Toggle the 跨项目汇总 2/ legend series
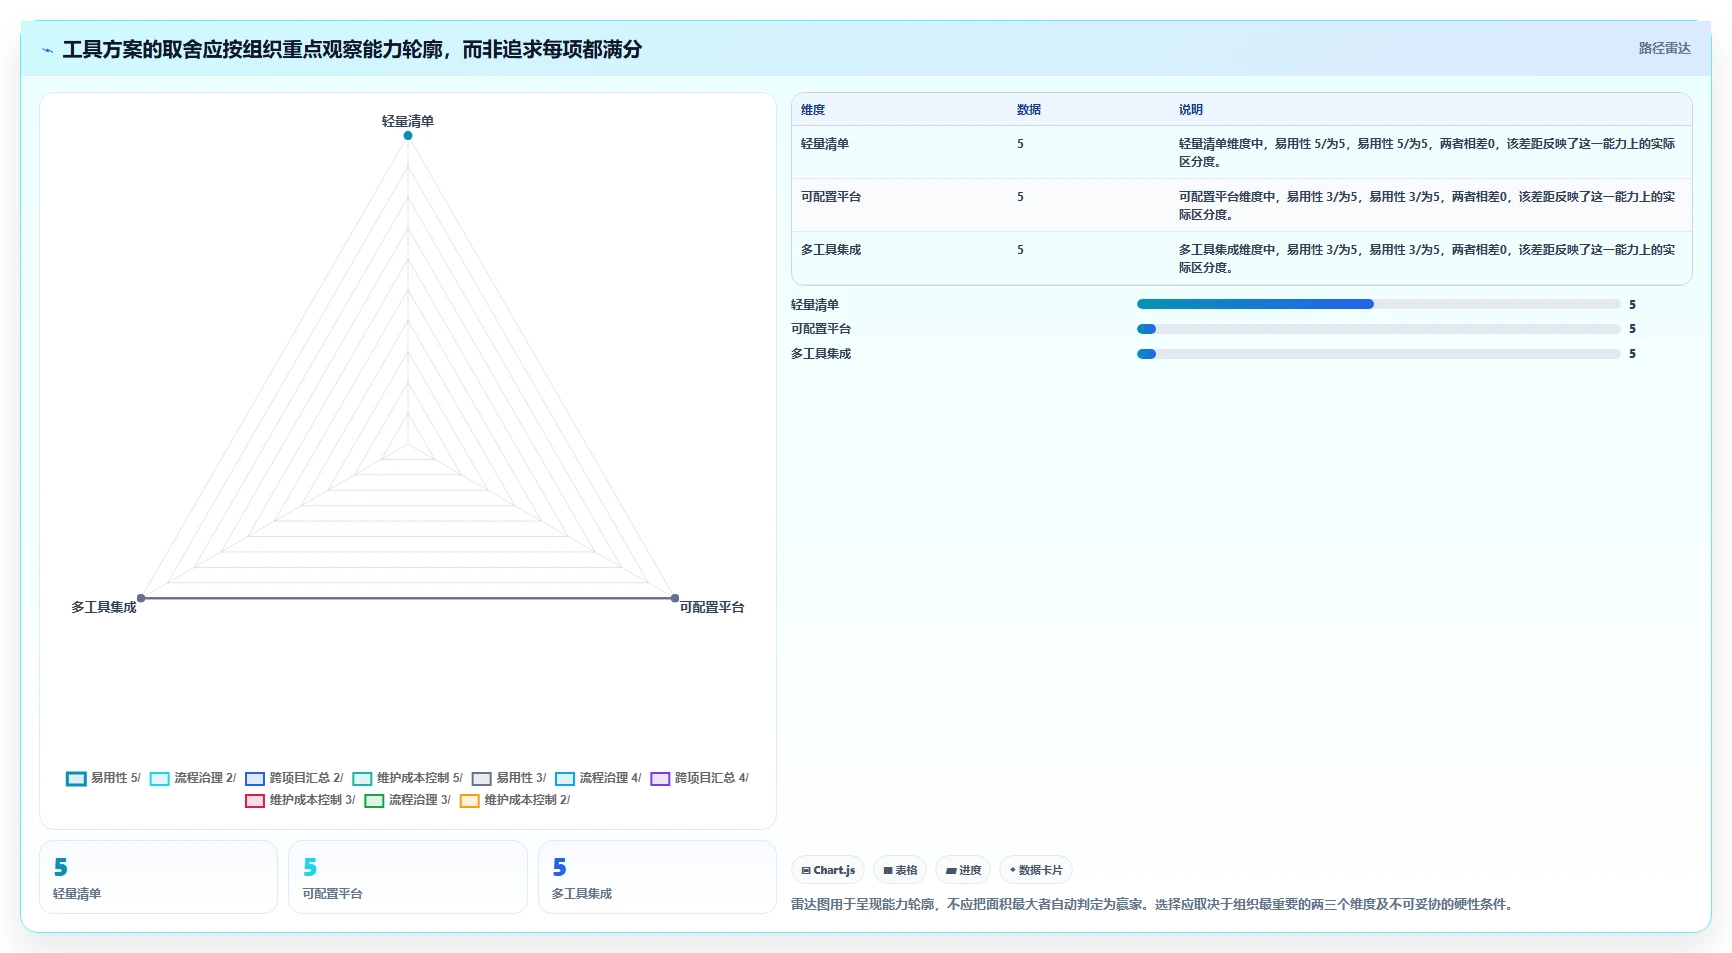This screenshot has width=1732, height=953. coord(294,778)
